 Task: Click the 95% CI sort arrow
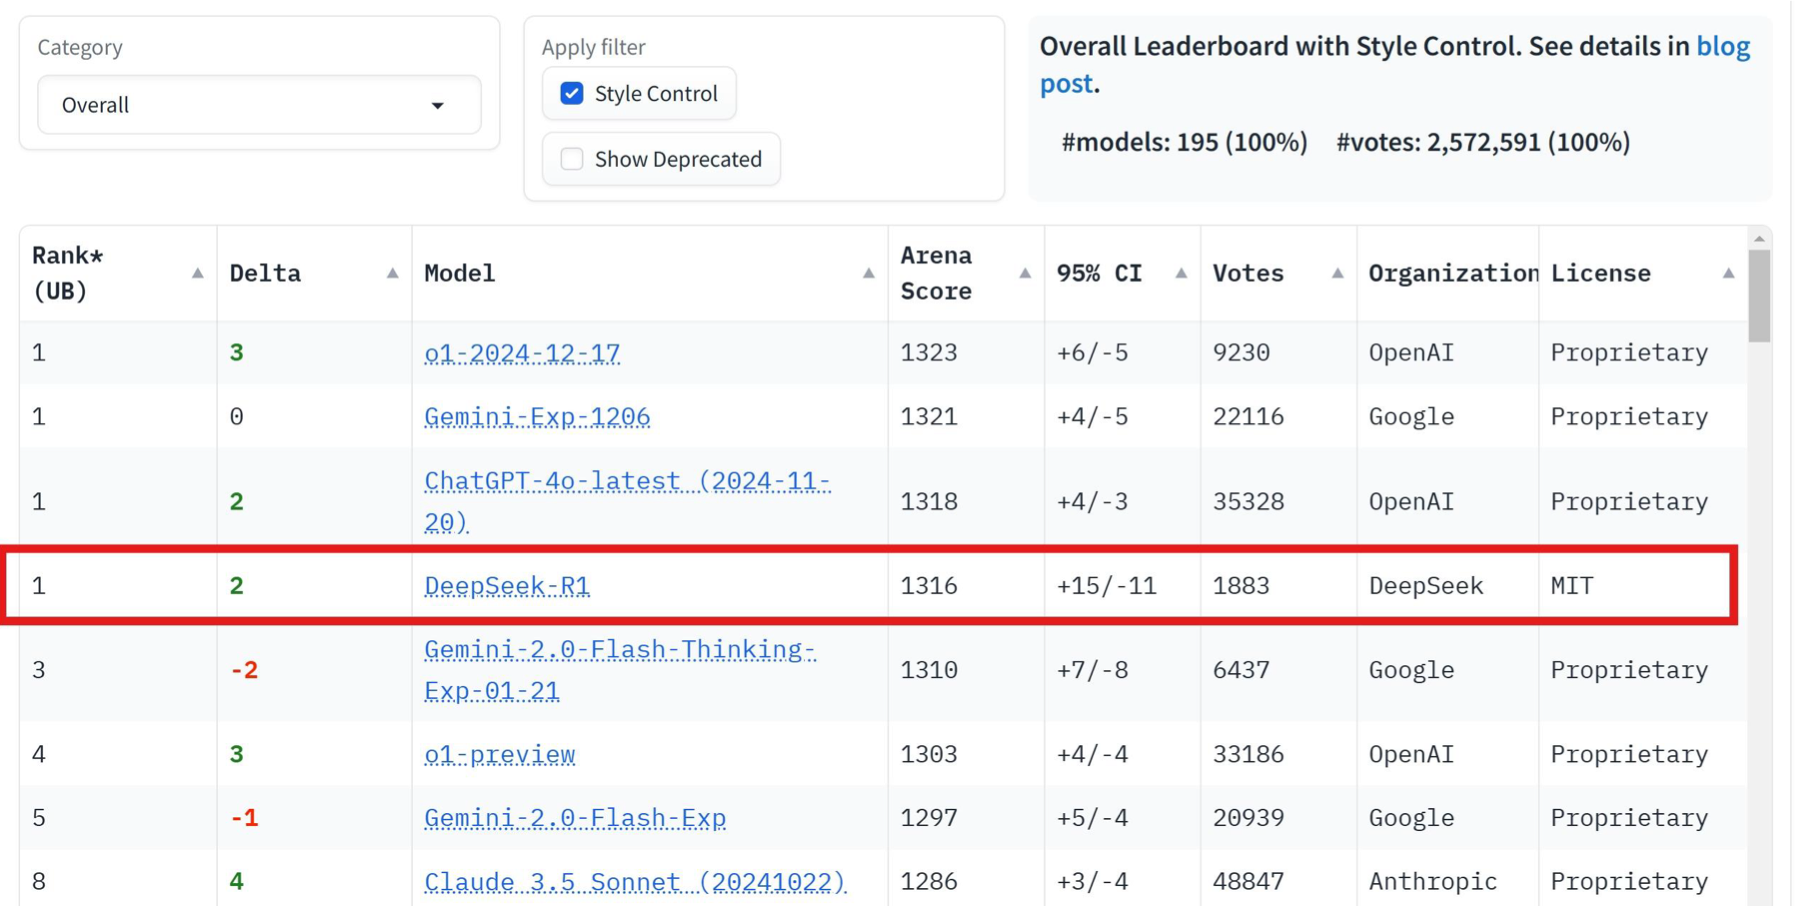click(x=1181, y=273)
